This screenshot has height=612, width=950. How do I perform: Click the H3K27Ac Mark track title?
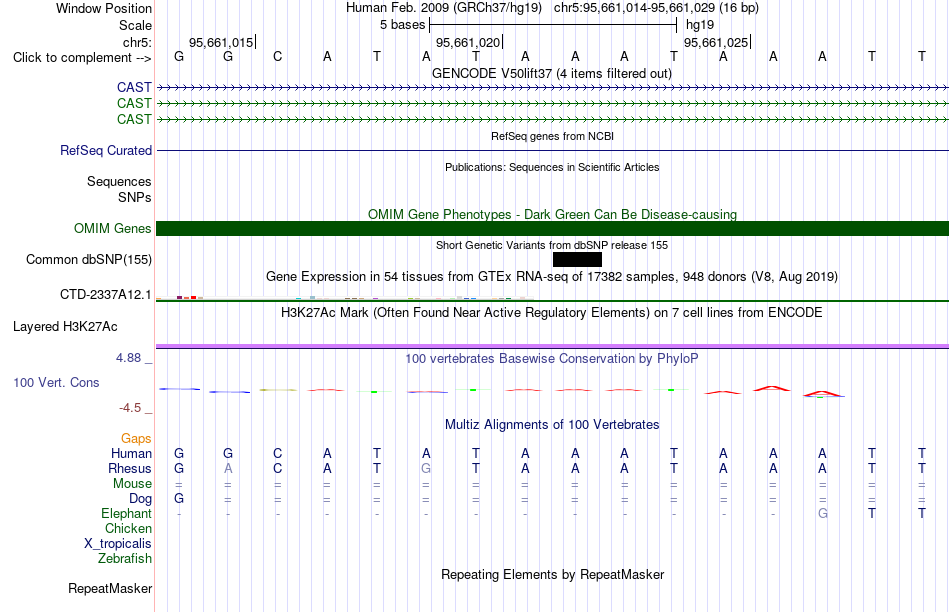(552, 313)
